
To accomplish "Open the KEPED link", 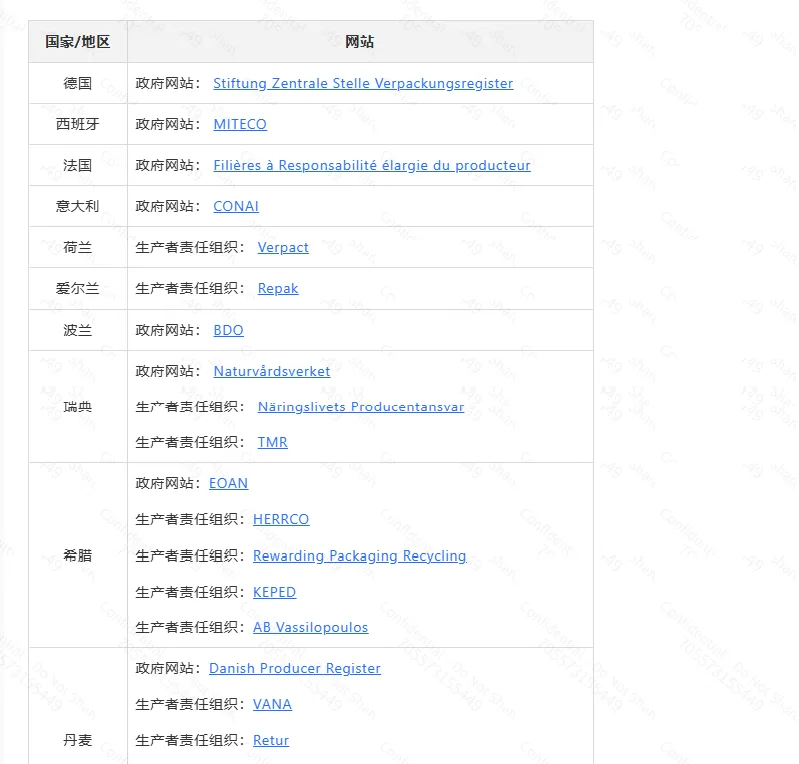I will (274, 592).
